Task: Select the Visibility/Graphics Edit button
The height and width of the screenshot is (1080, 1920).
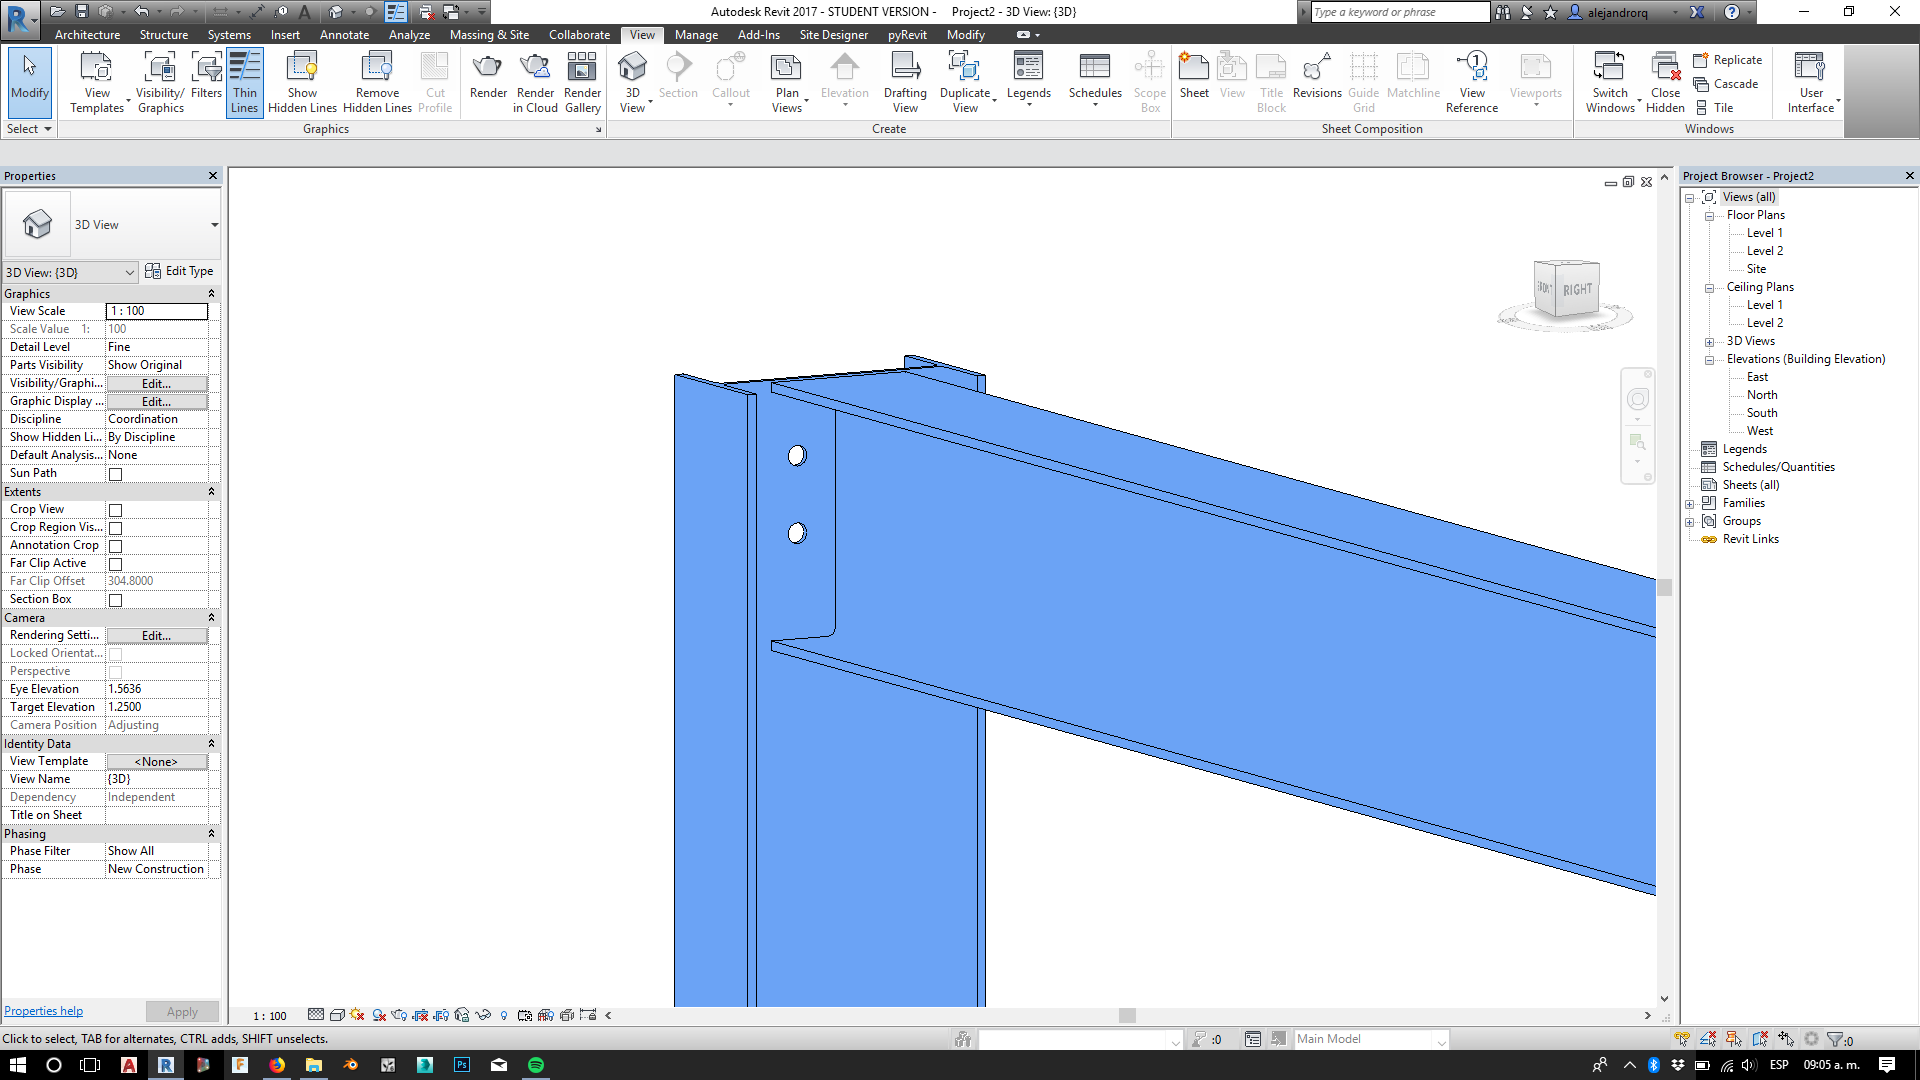Action: 156,382
